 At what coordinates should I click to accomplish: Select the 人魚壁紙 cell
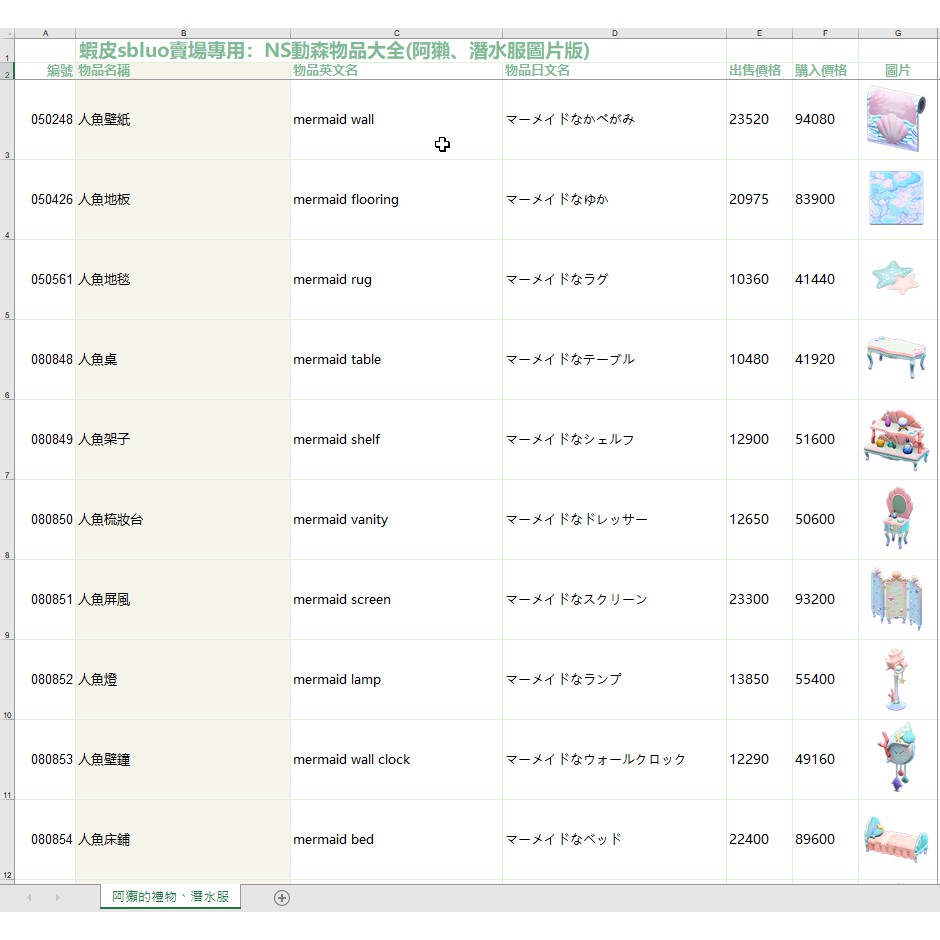click(x=183, y=120)
